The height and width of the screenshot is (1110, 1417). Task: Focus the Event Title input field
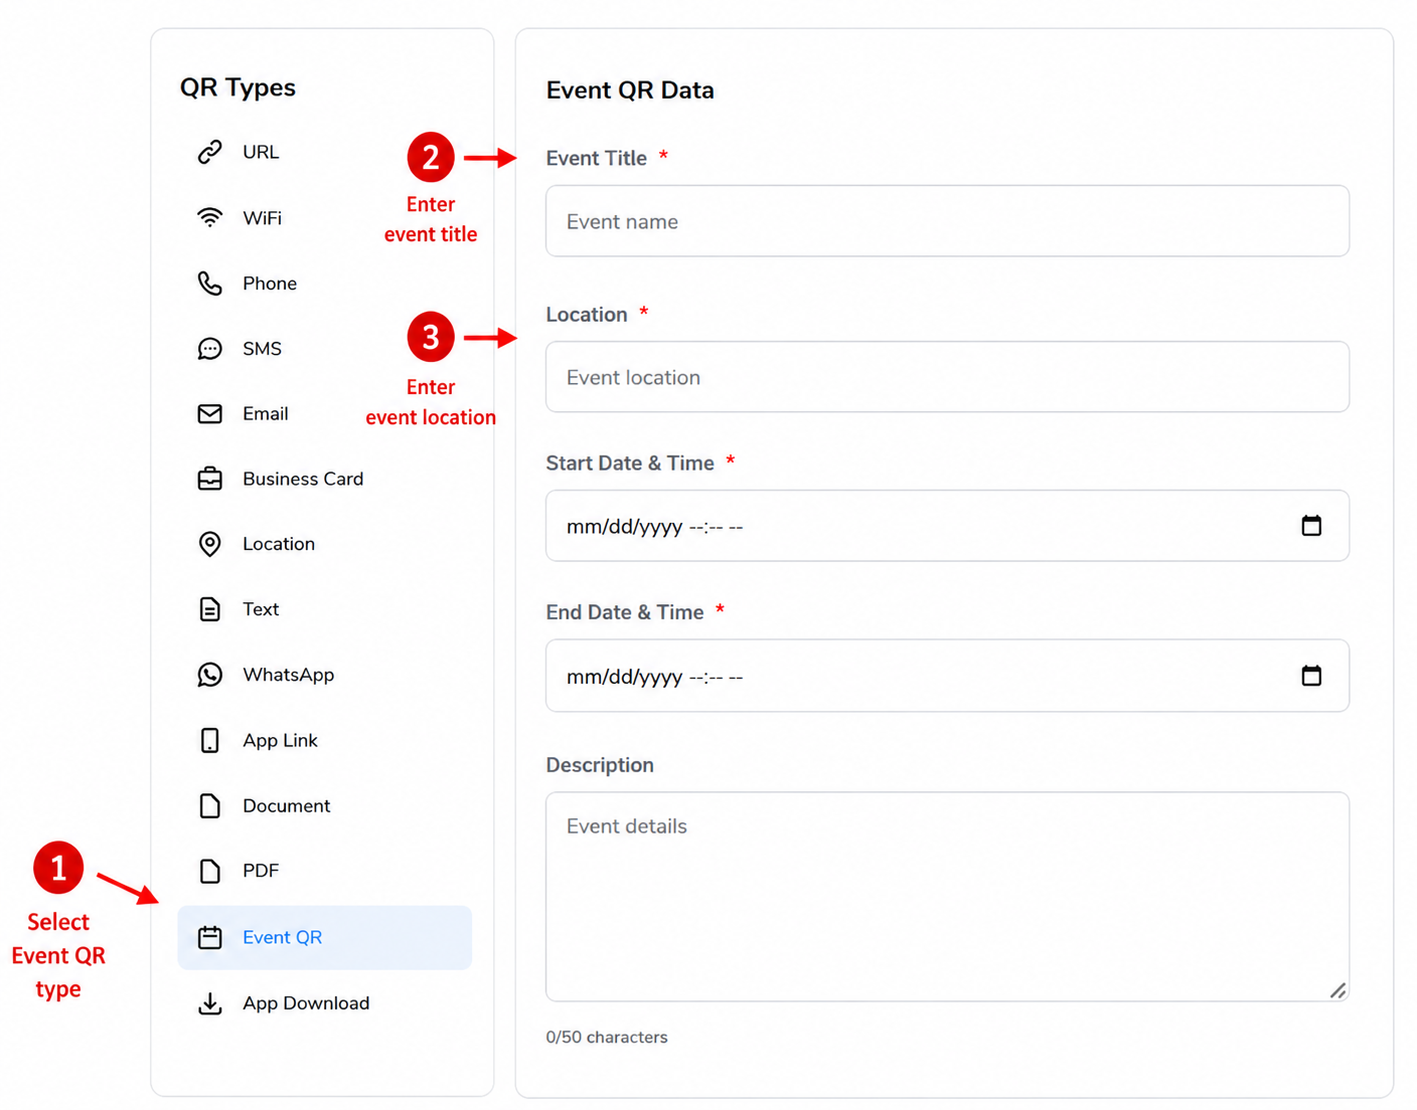tap(947, 221)
